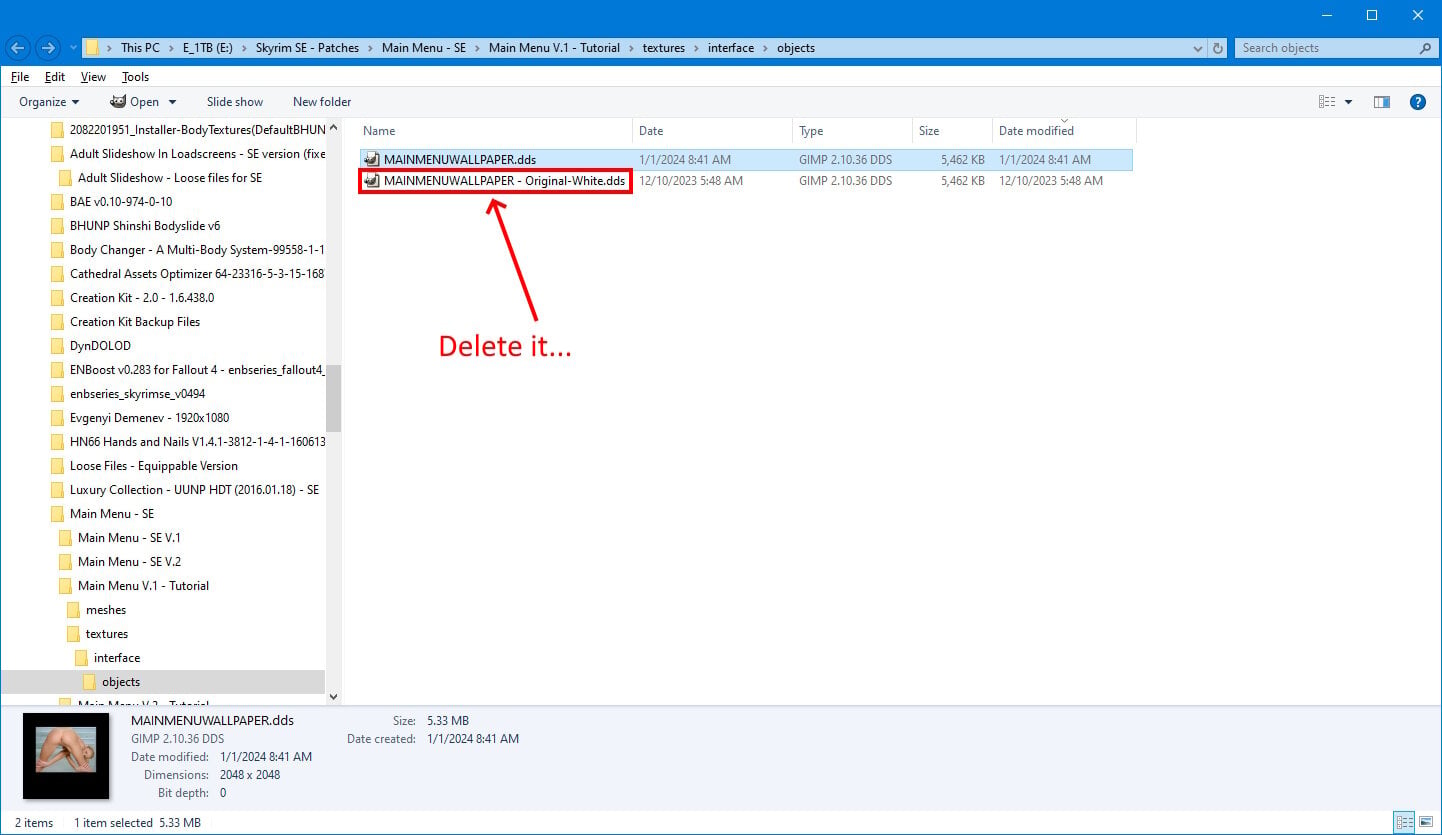Expand the Open button dropdown arrow
Image resolution: width=1442 pixels, height=835 pixels.
click(172, 102)
